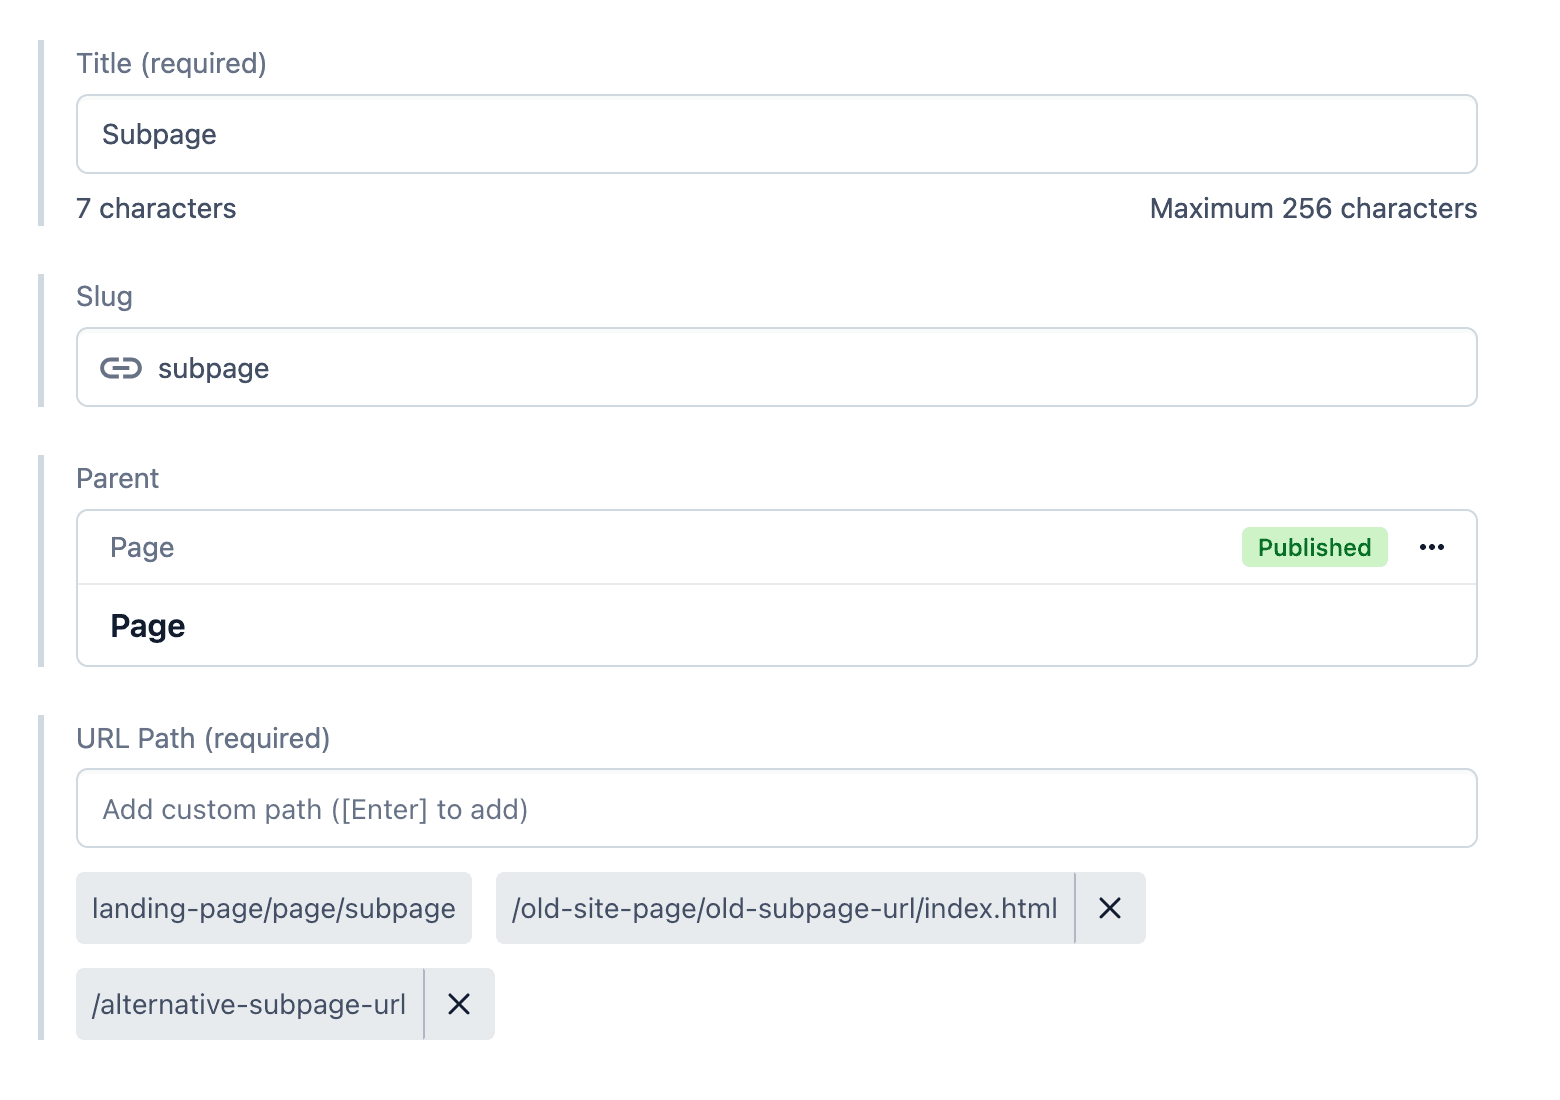Click the "Add custom path" input field

(776, 808)
